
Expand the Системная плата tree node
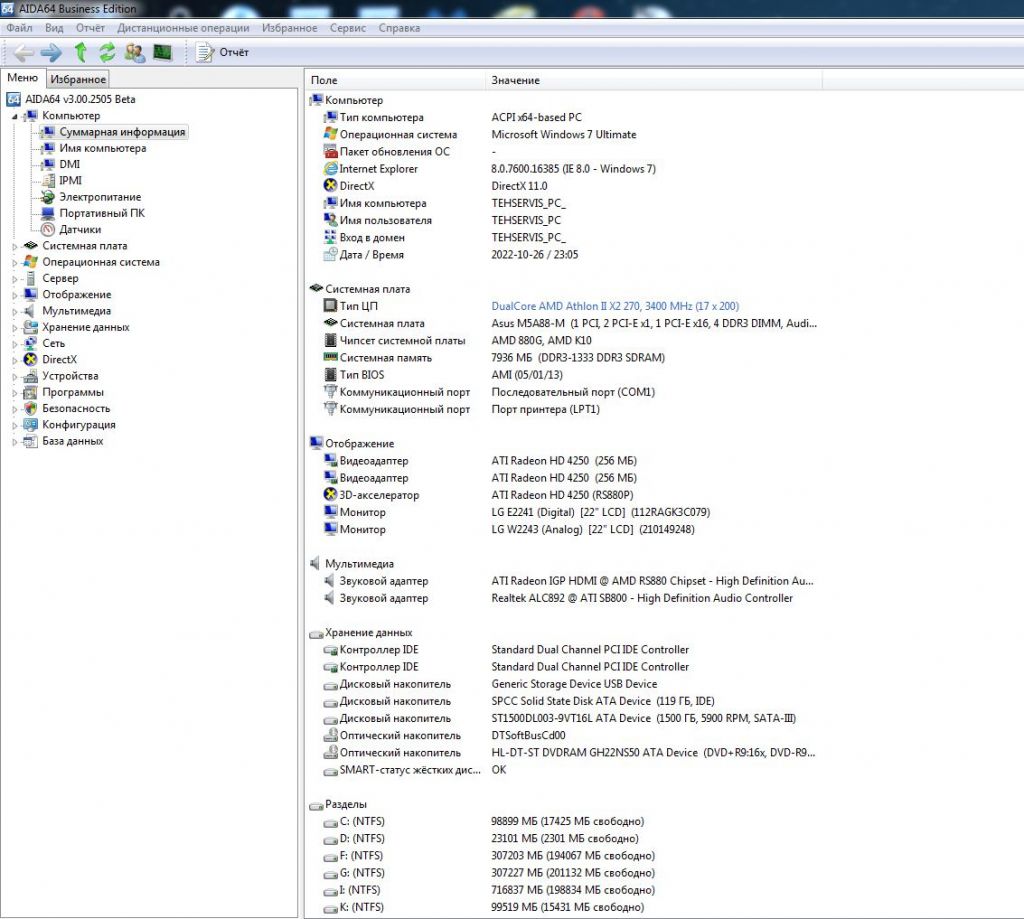pos(14,246)
